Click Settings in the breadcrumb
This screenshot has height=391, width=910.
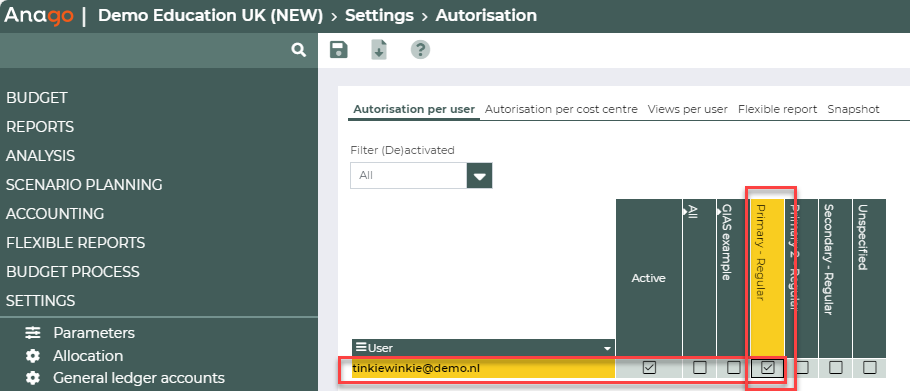[380, 16]
